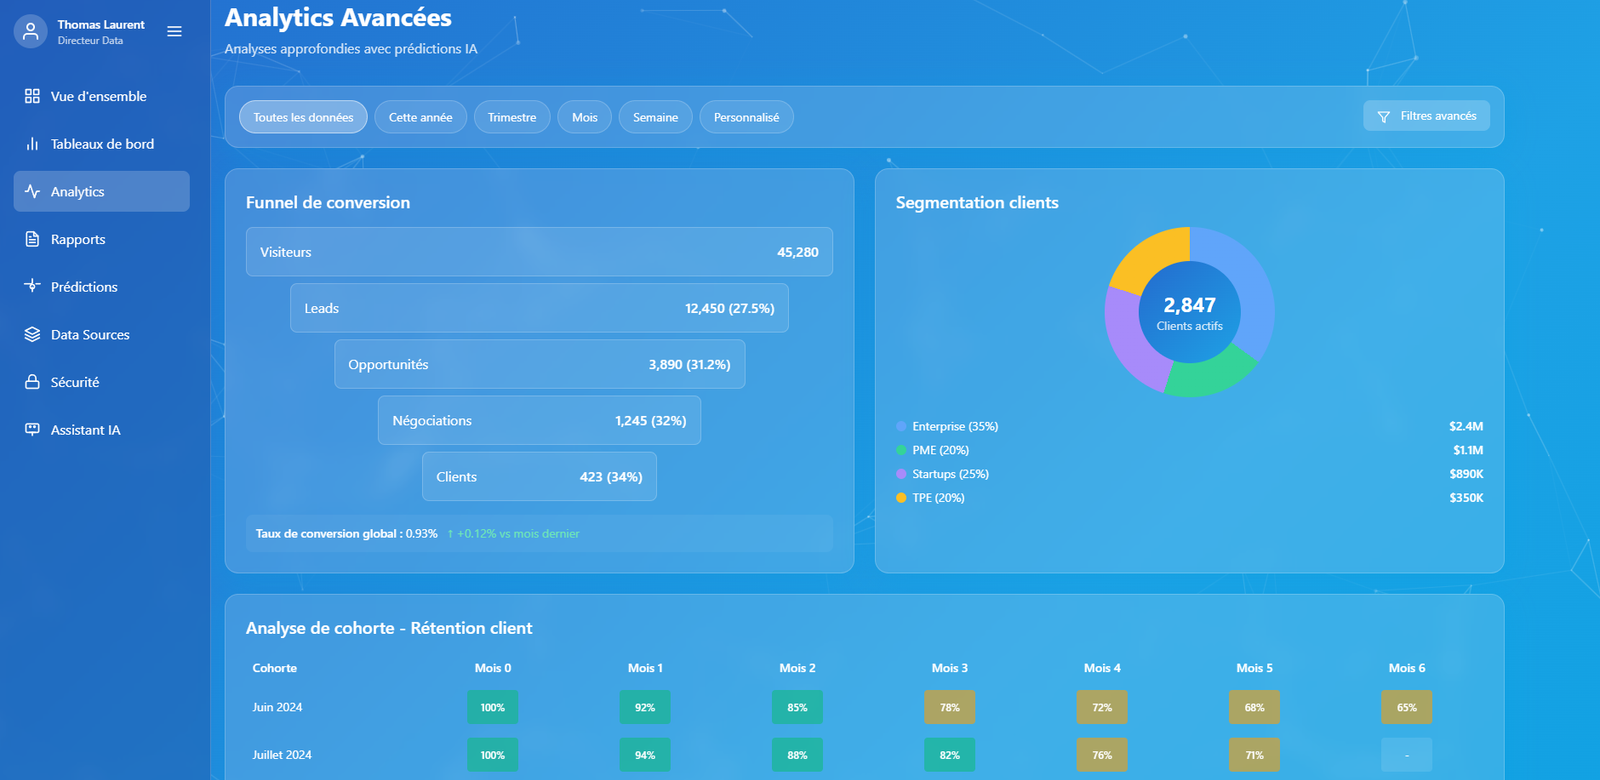Select the Mois period filter
Screen dimensions: 1600x780
pyautogui.click(x=585, y=117)
